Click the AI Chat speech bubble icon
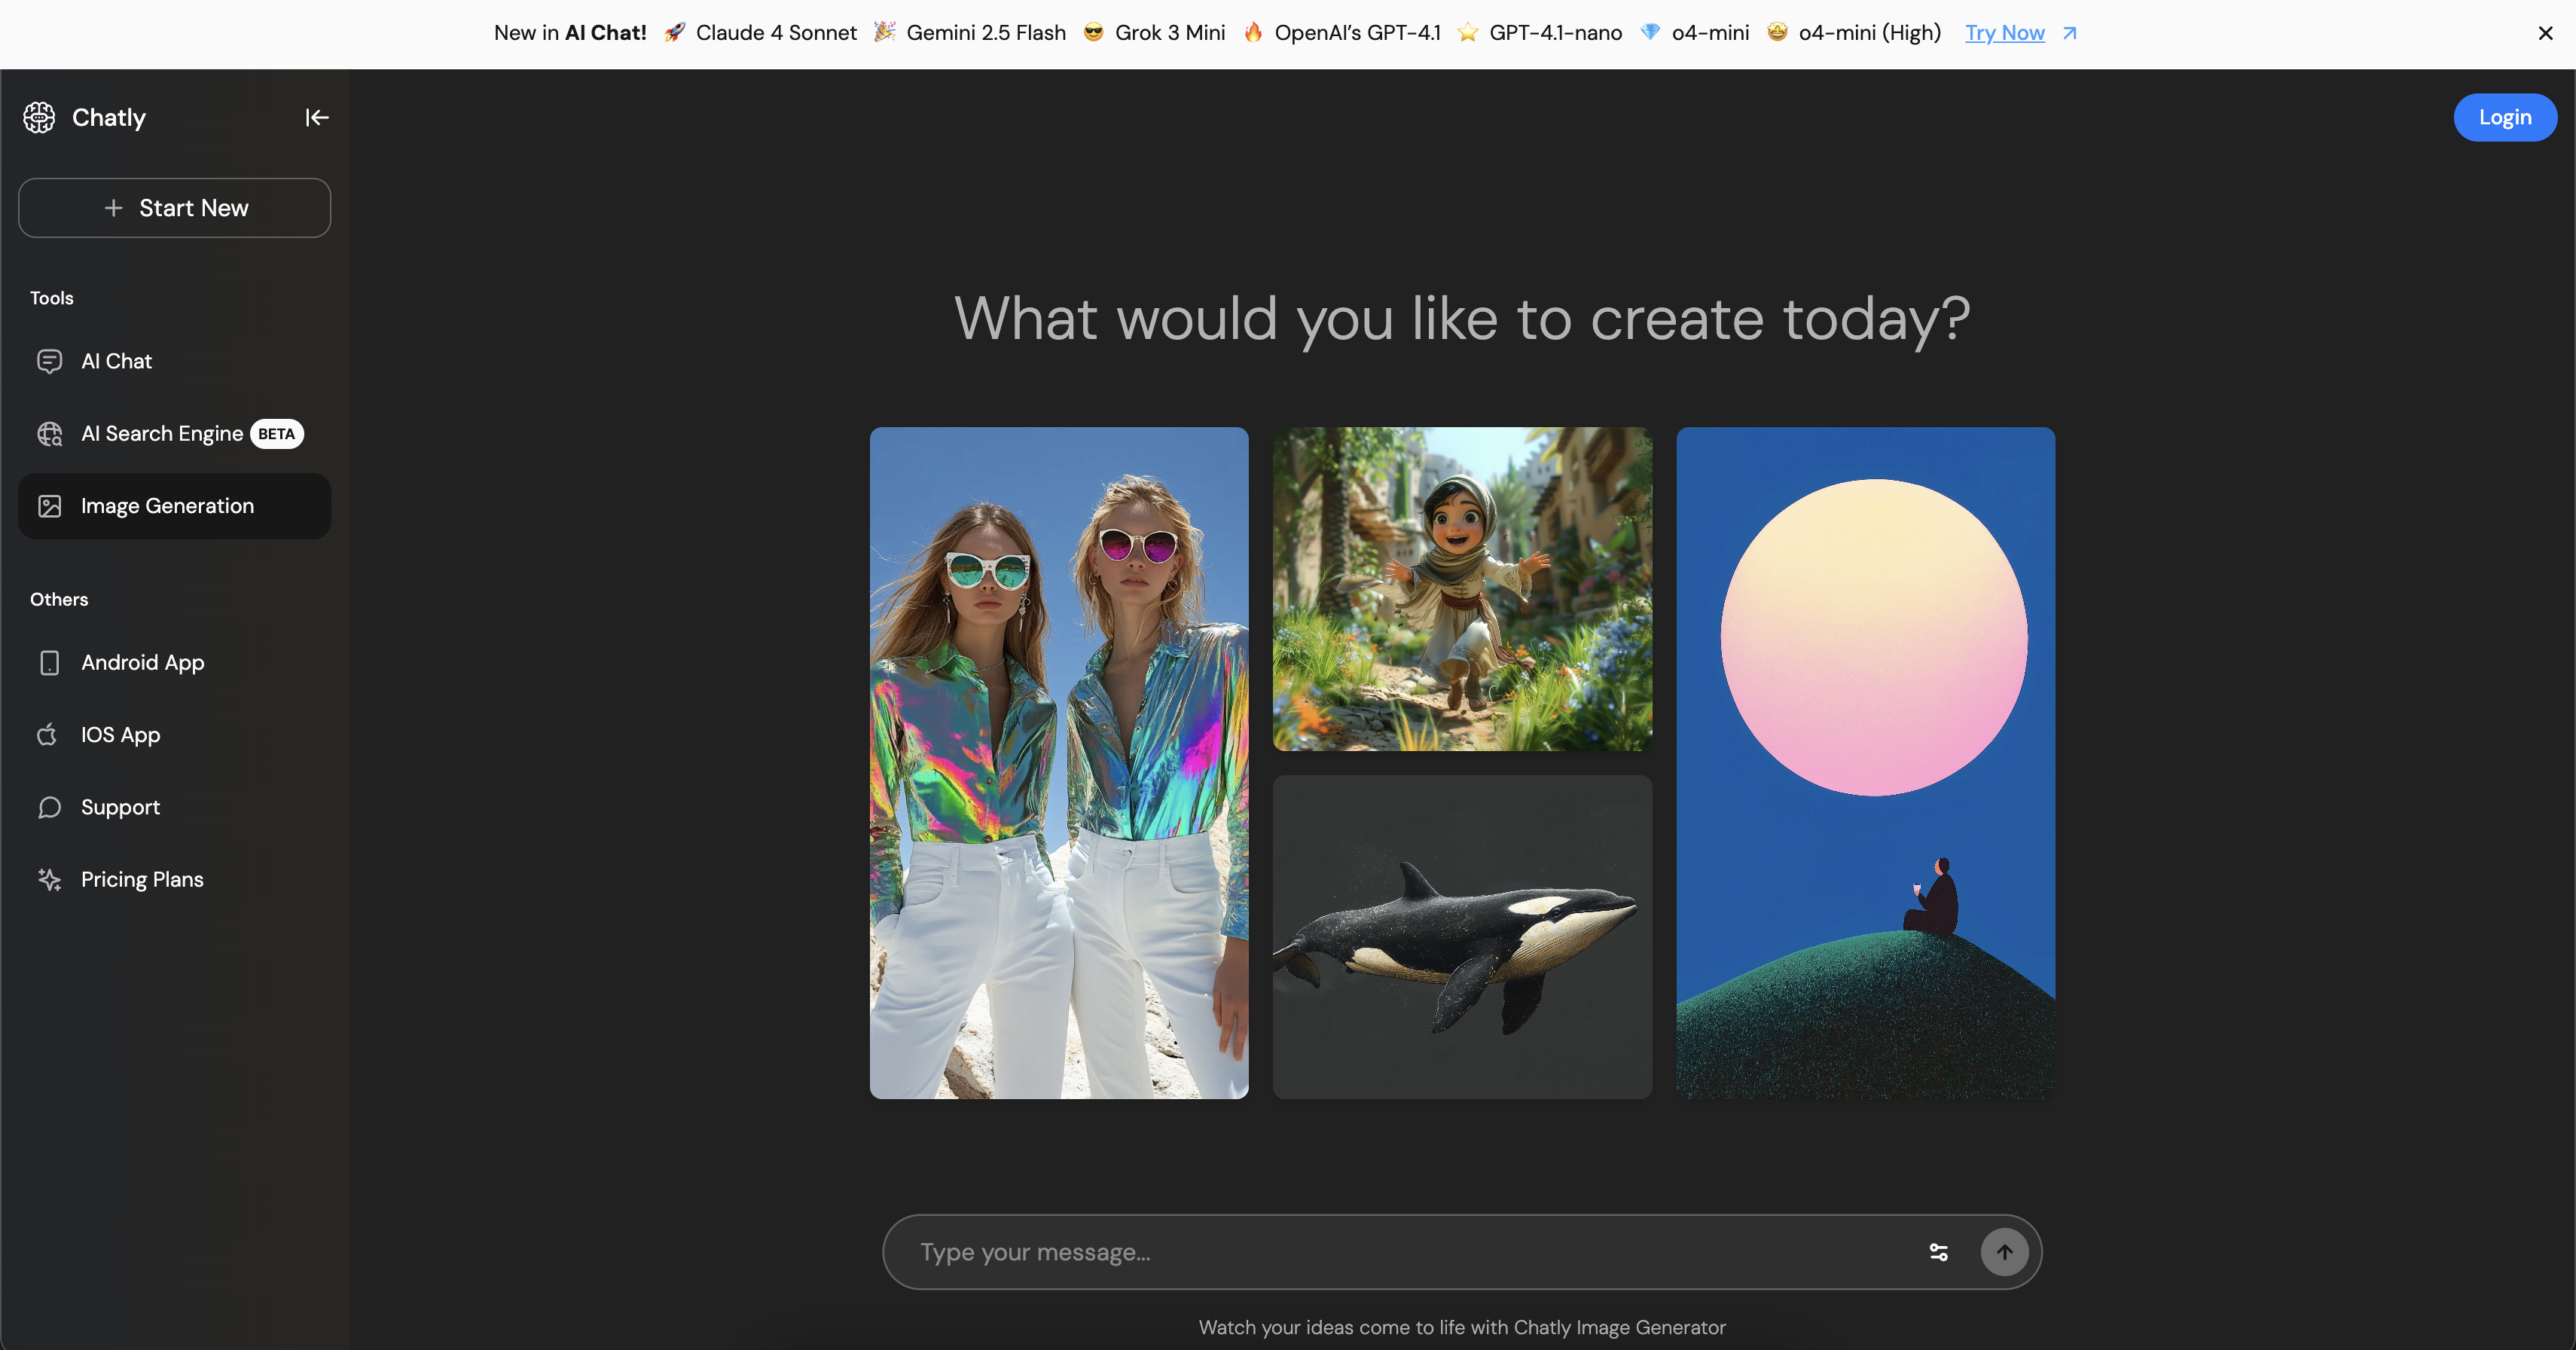 (x=49, y=361)
